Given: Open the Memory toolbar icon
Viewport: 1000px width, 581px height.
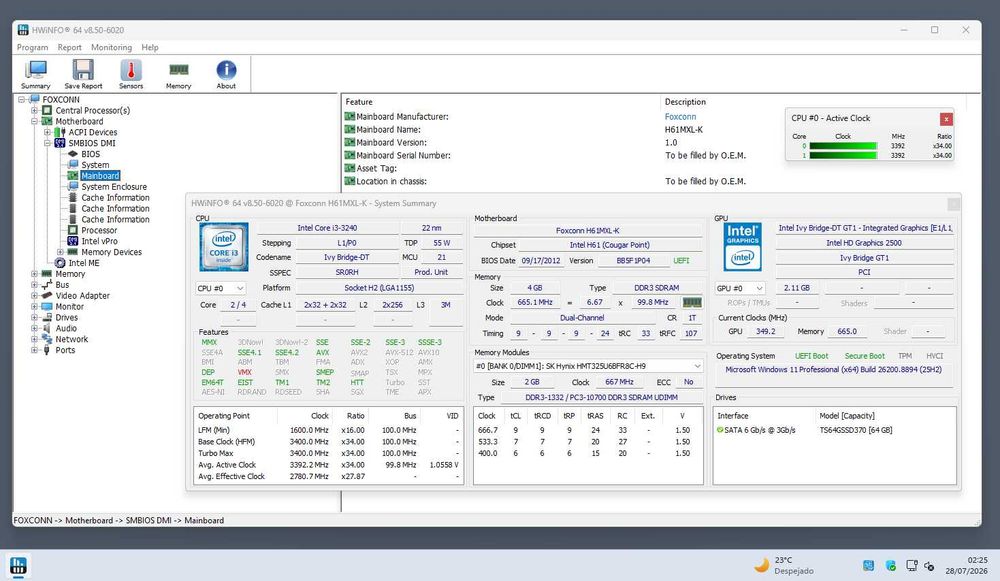Looking at the screenshot, I should (179, 74).
